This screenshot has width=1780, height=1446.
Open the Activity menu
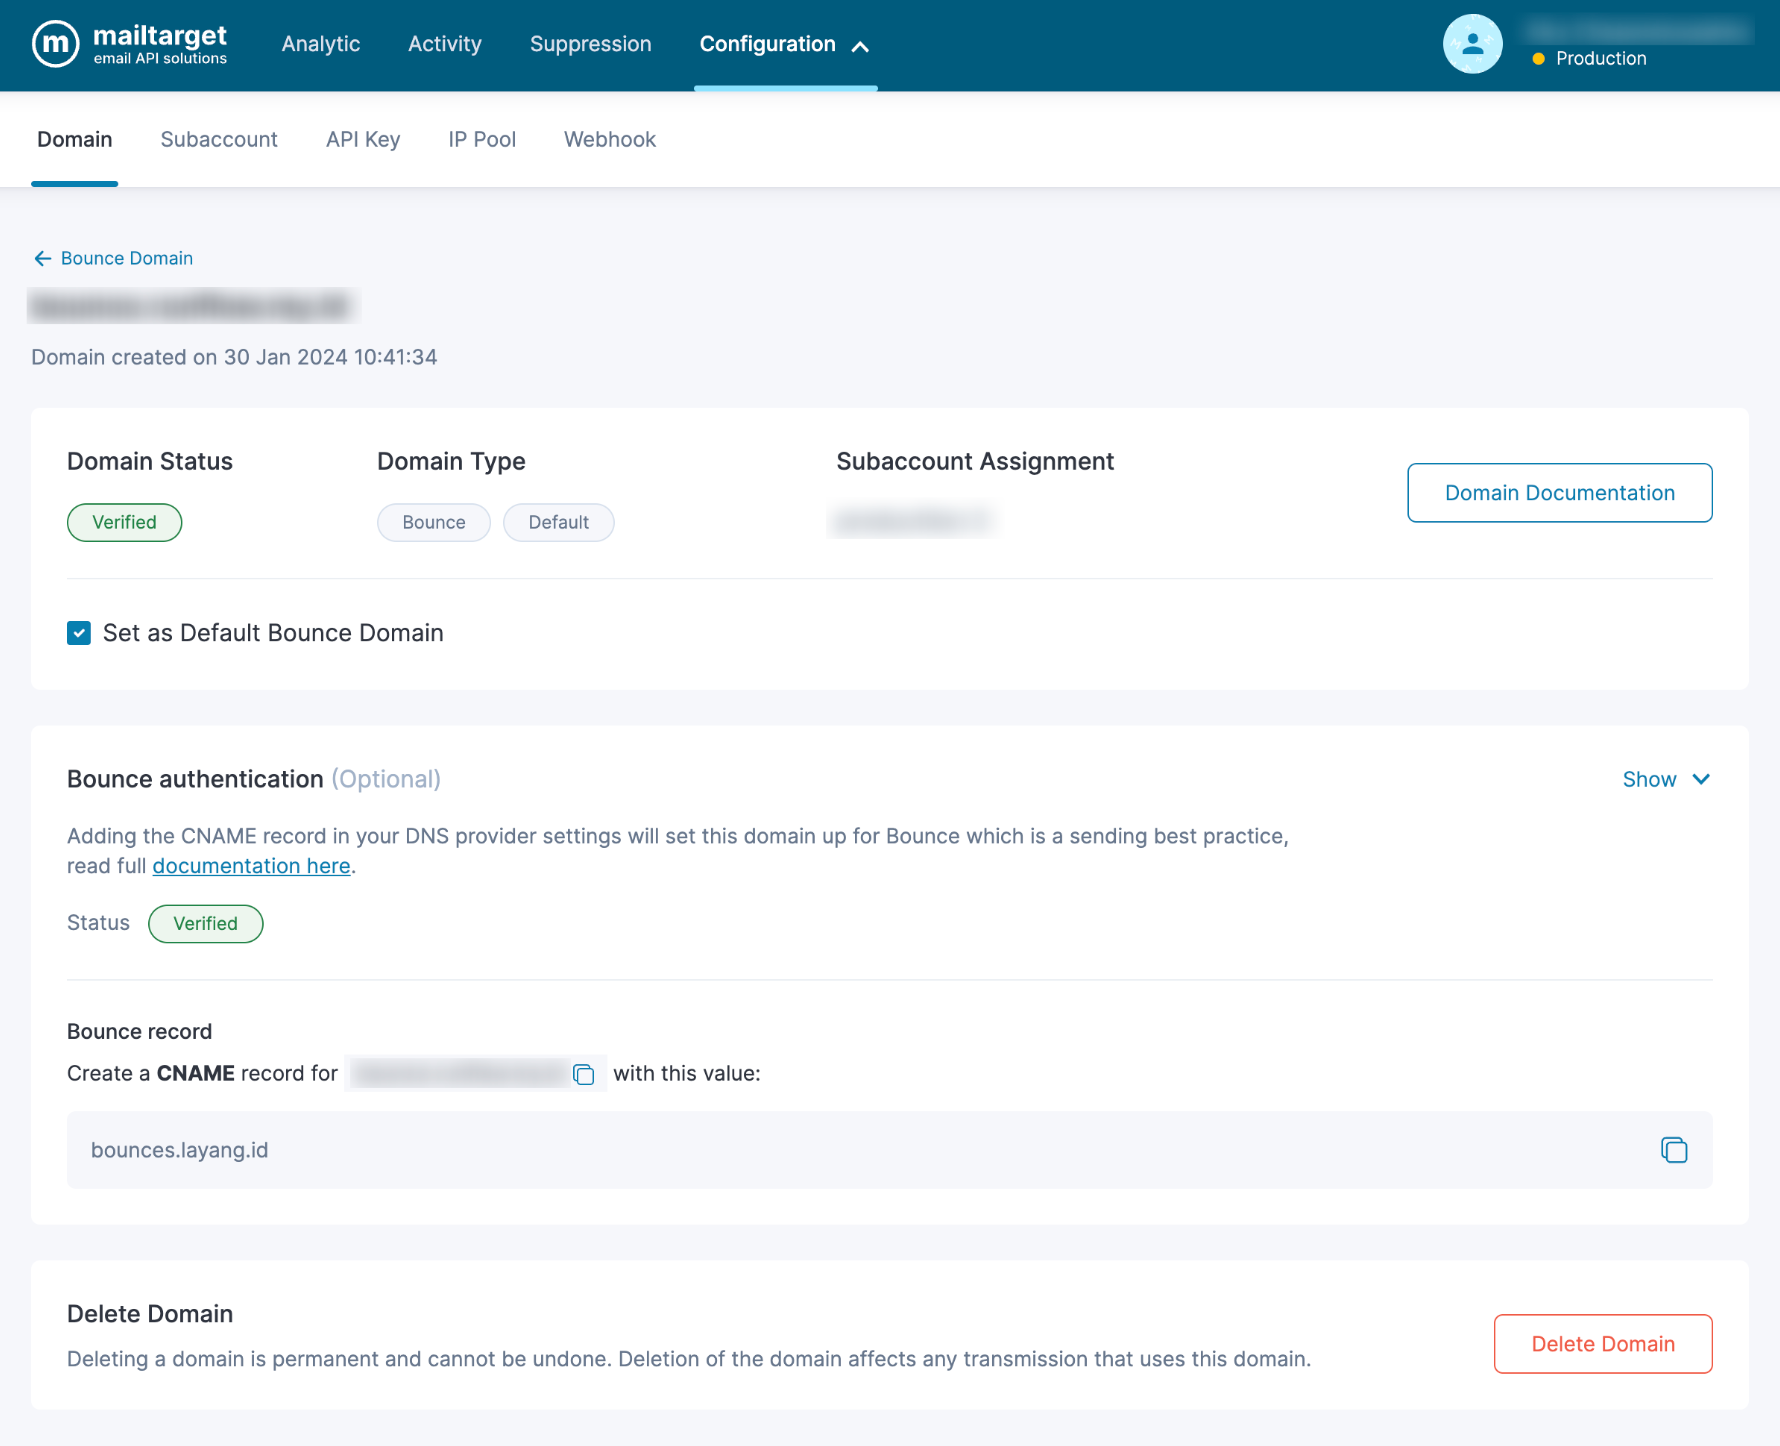pos(445,44)
